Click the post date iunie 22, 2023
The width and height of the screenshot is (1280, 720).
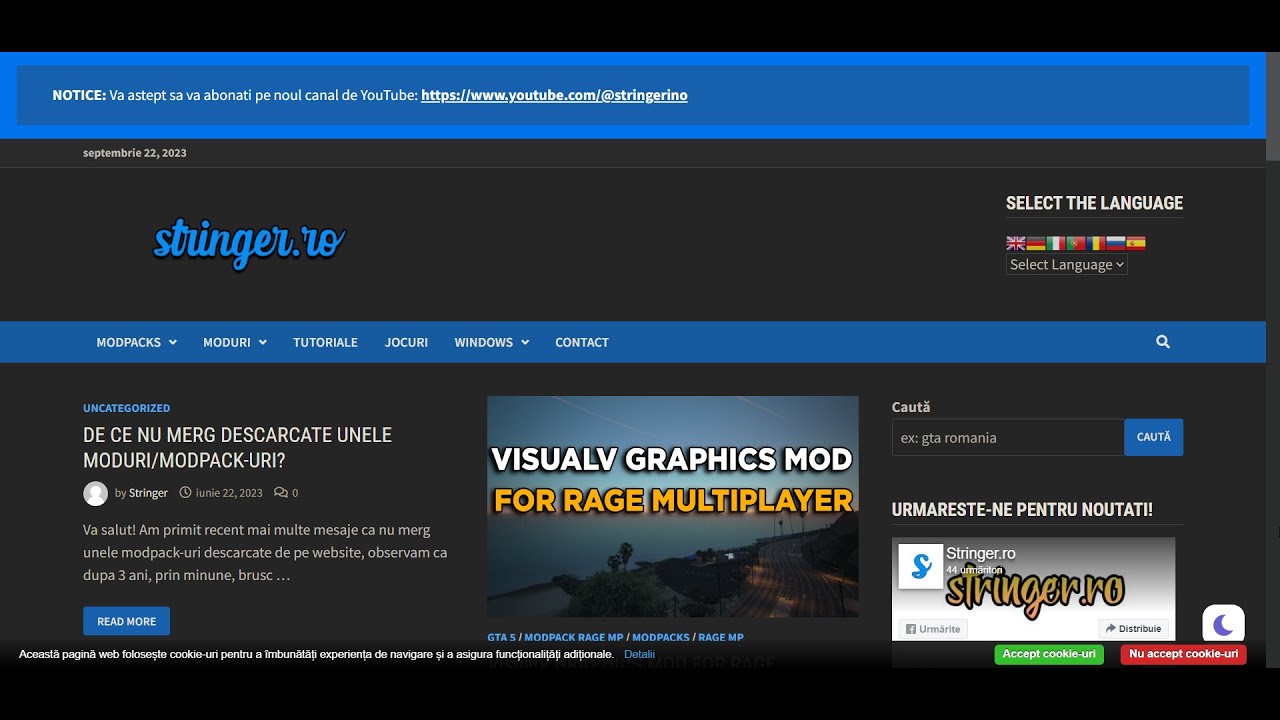pos(229,493)
